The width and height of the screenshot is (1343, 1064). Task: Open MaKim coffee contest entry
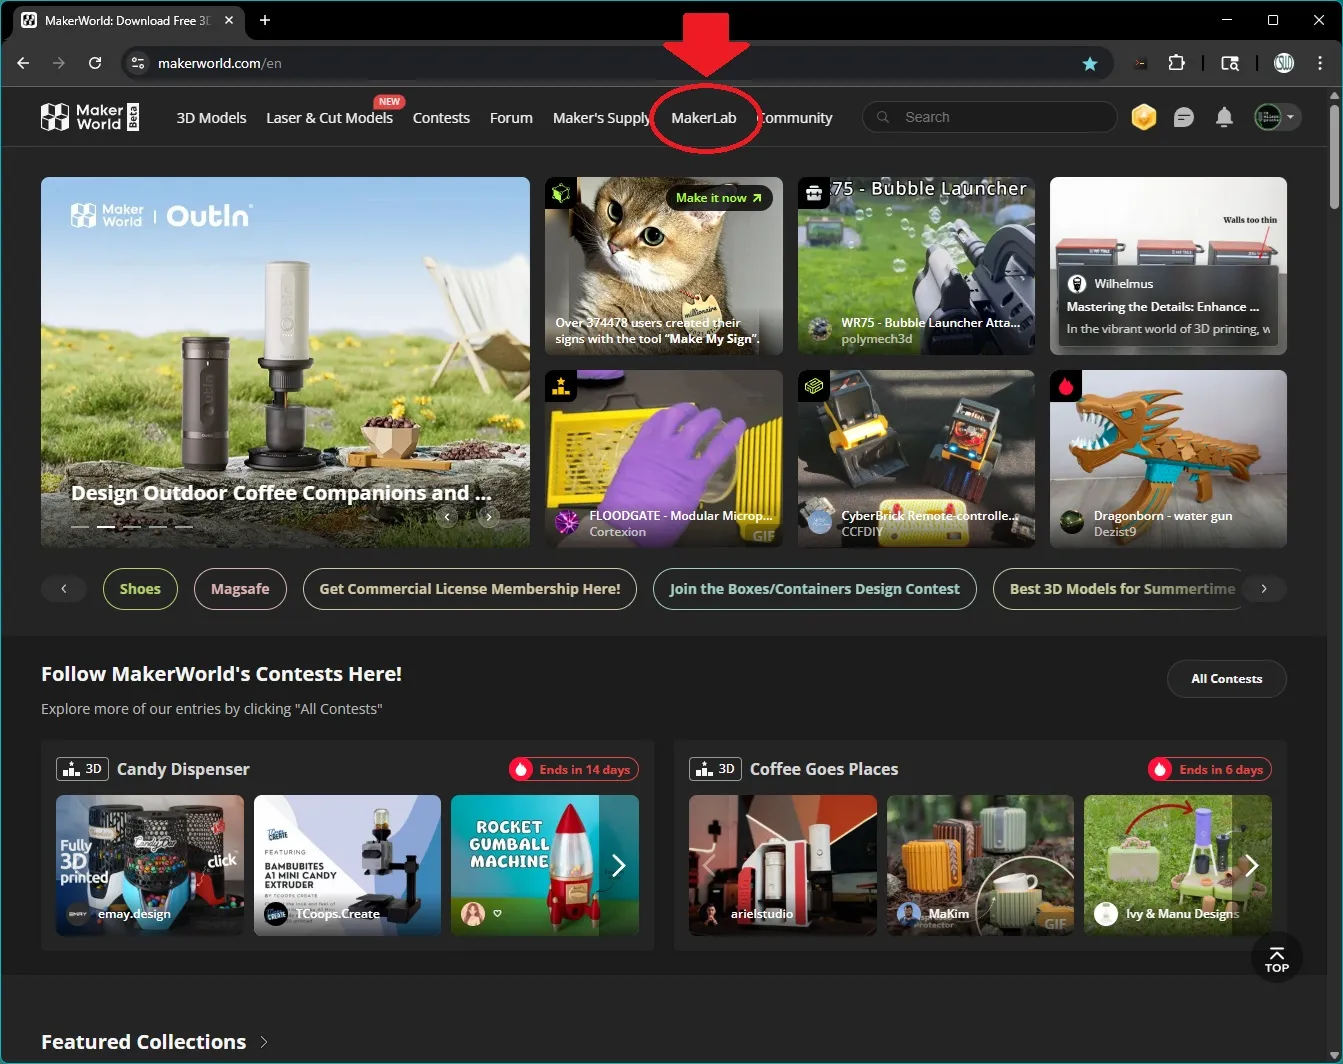[x=980, y=866]
